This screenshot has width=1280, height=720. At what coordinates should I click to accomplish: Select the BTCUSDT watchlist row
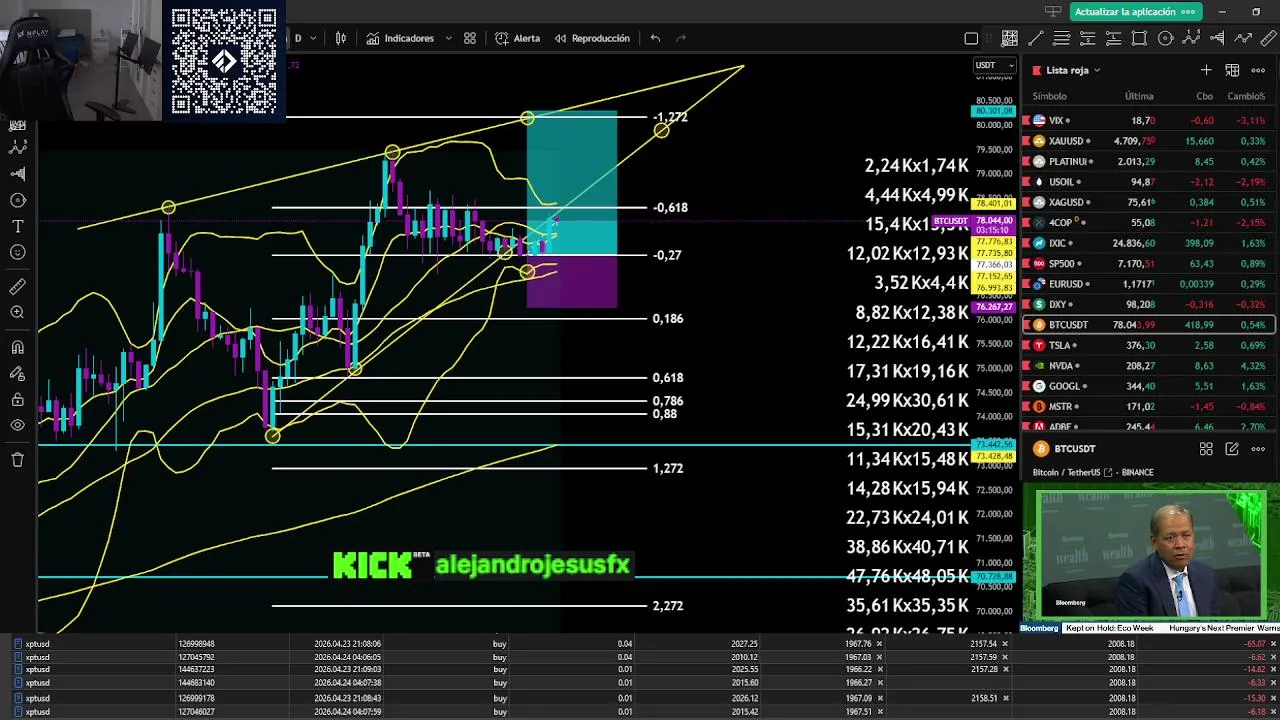point(1148,325)
